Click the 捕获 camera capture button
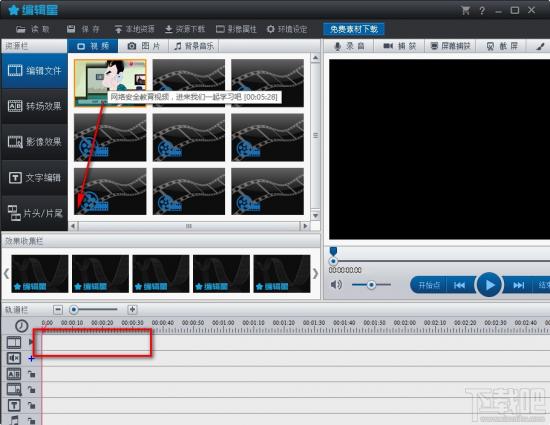This screenshot has width=550, height=425. (399, 46)
